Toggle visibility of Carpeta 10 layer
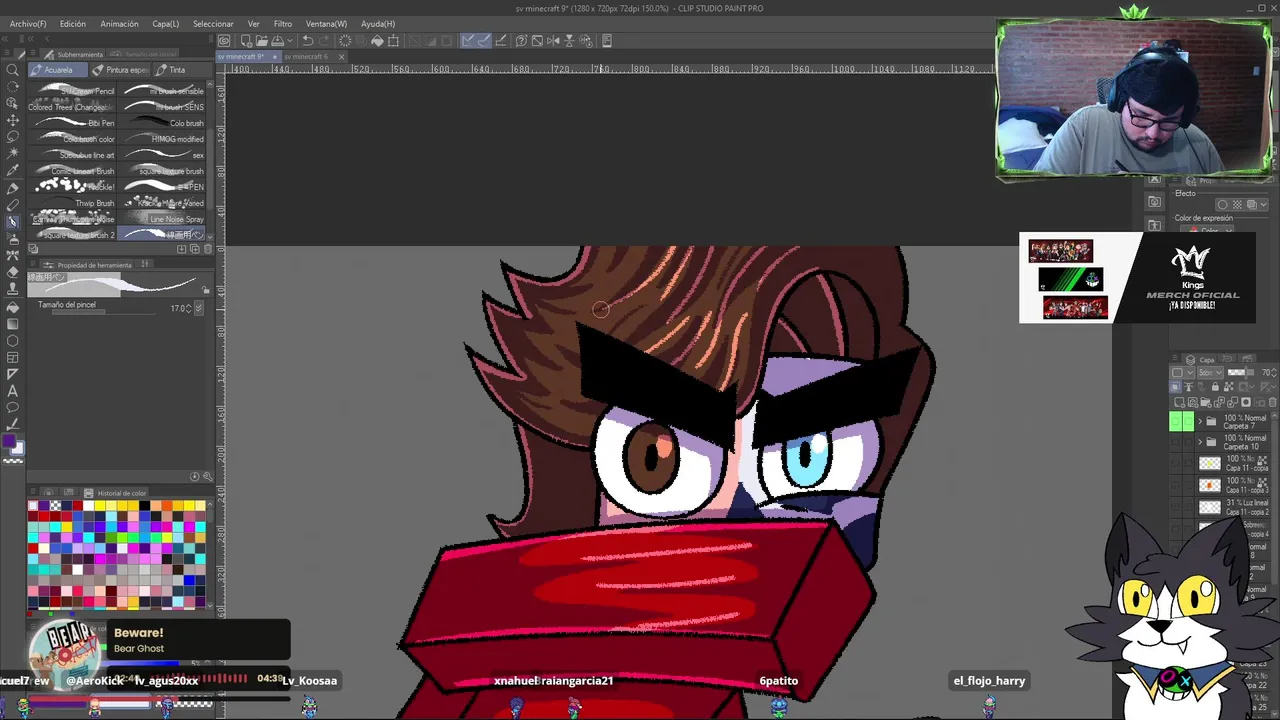Viewport: 1280px width, 720px height. click(1176, 441)
